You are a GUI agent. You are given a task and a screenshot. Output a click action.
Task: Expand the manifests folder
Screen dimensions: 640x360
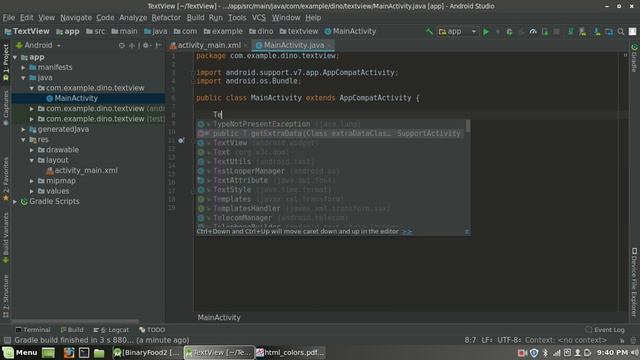(x=24, y=67)
